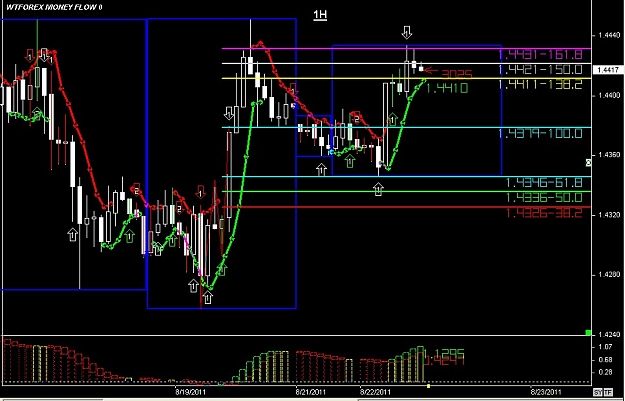The height and width of the screenshot is (401, 625).
Task: Select the 1.4336-50.0 Fibonacci label
Action: click(544, 197)
